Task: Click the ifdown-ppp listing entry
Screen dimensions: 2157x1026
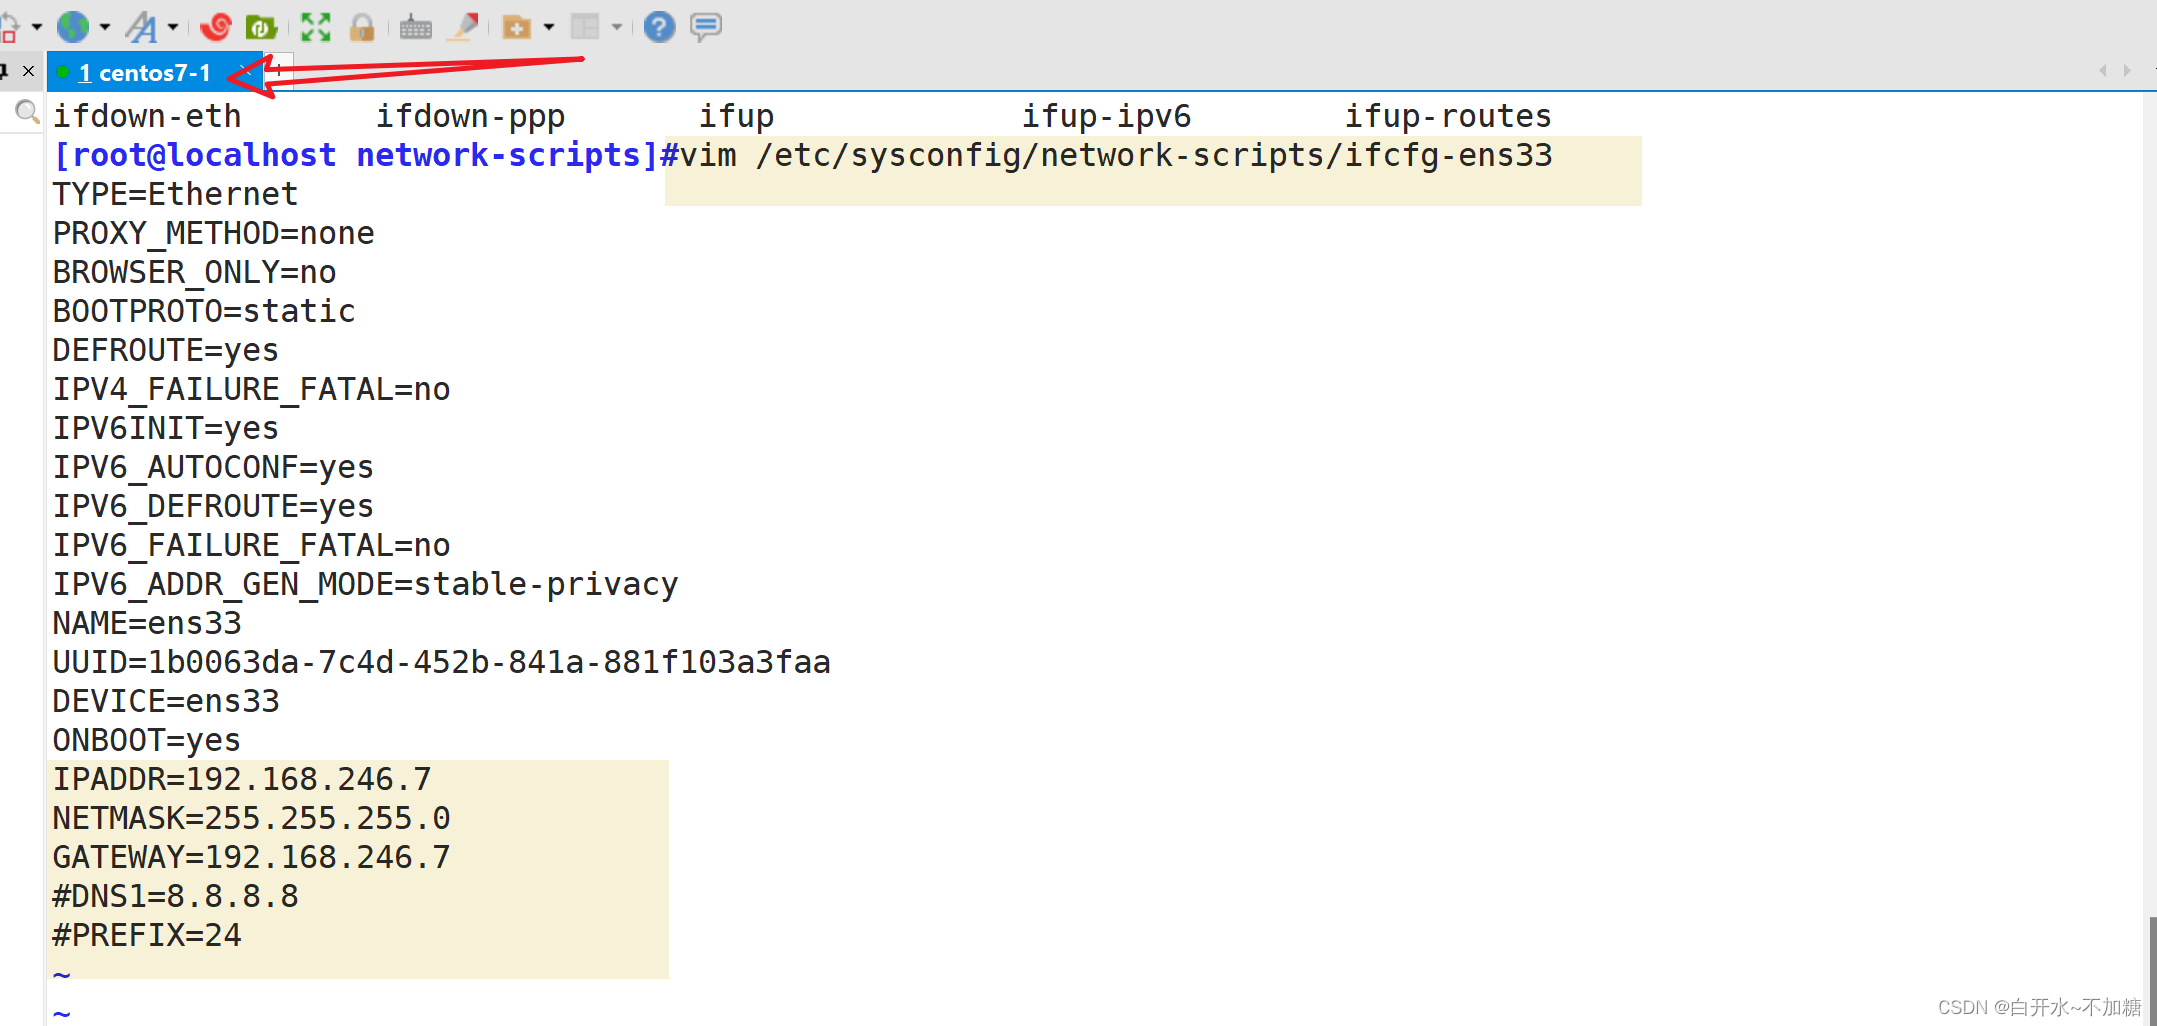Action: (470, 116)
